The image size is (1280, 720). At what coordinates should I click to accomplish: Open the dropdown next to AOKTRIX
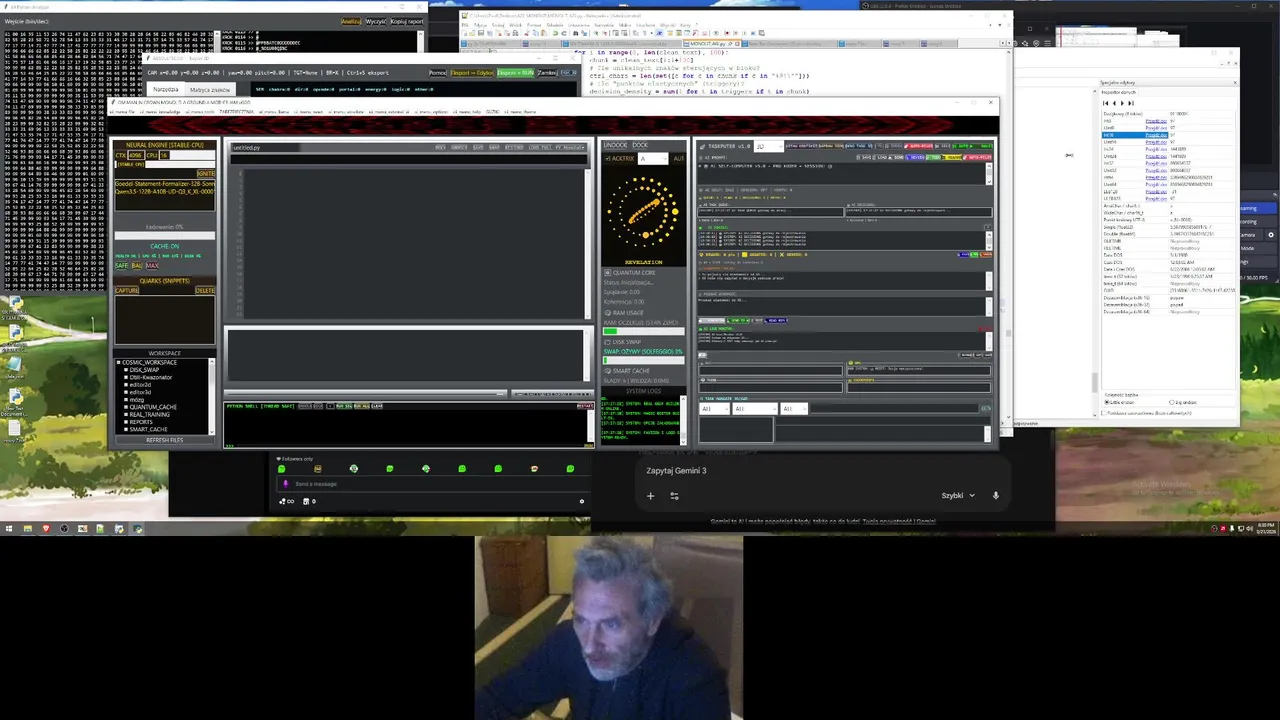(x=654, y=158)
